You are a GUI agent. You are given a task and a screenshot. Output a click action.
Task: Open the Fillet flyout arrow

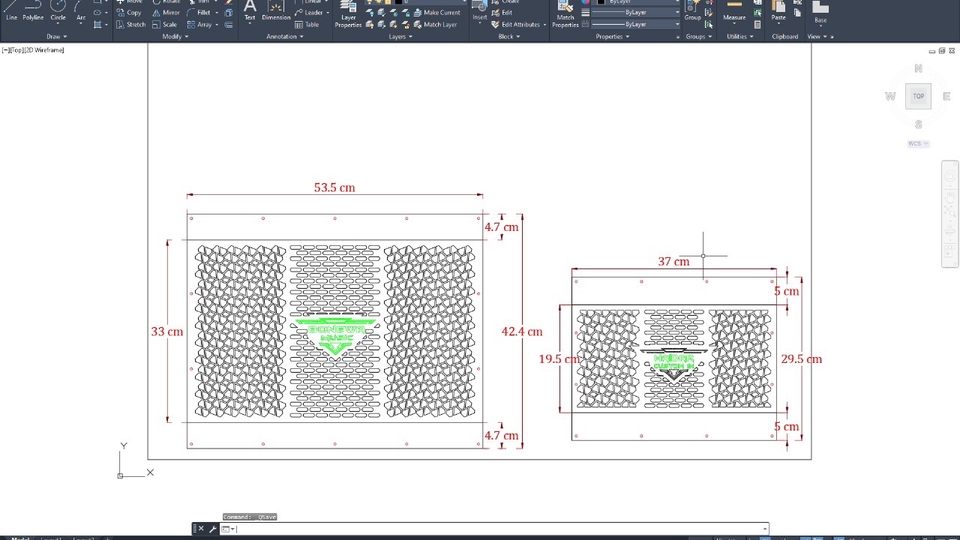click(x=216, y=12)
